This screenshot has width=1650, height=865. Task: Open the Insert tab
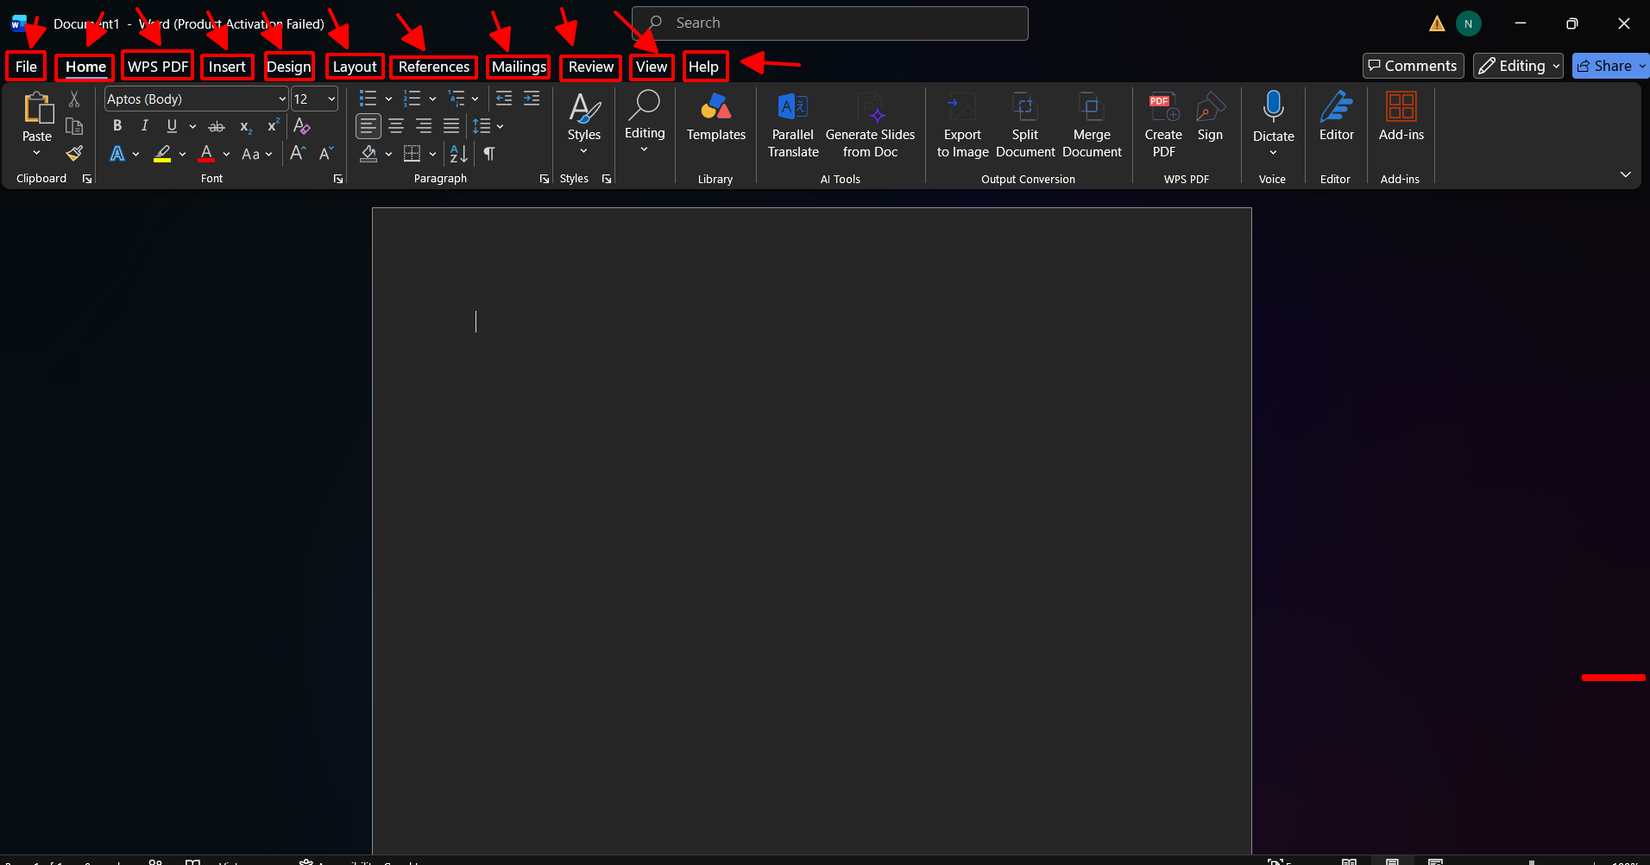(x=227, y=67)
